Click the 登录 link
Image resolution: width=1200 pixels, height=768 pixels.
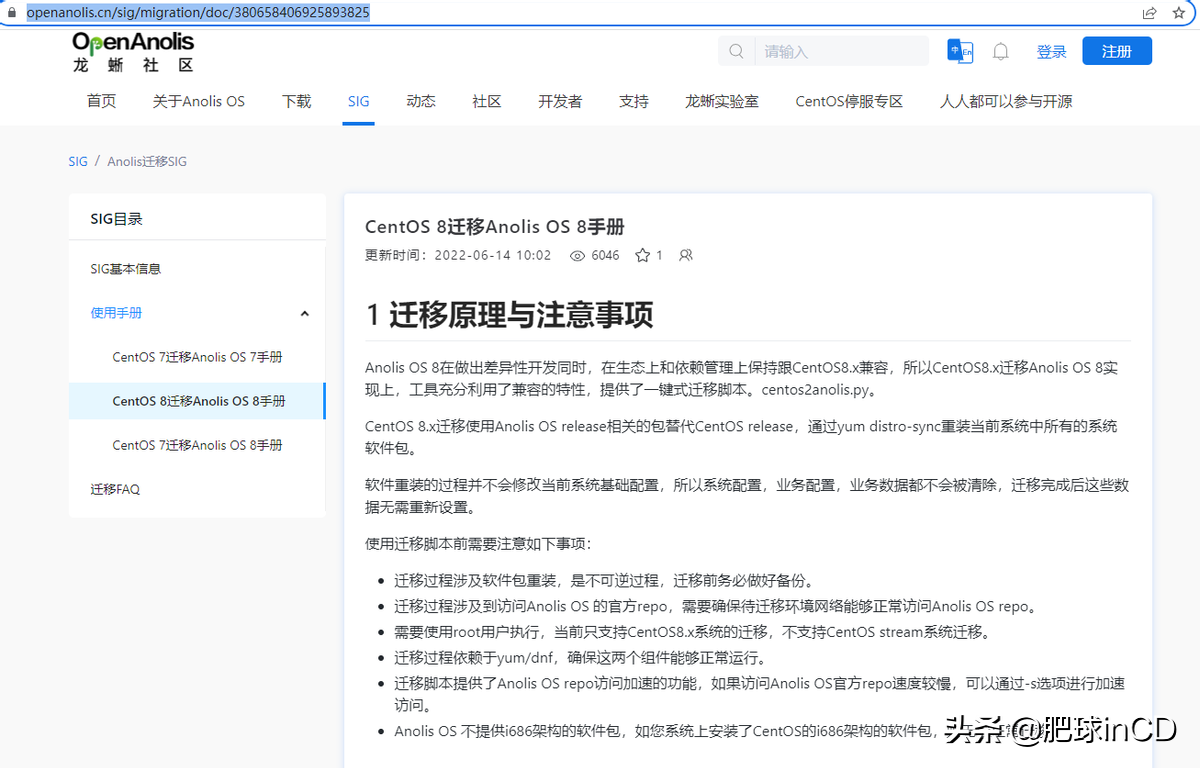coord(1051,51)
